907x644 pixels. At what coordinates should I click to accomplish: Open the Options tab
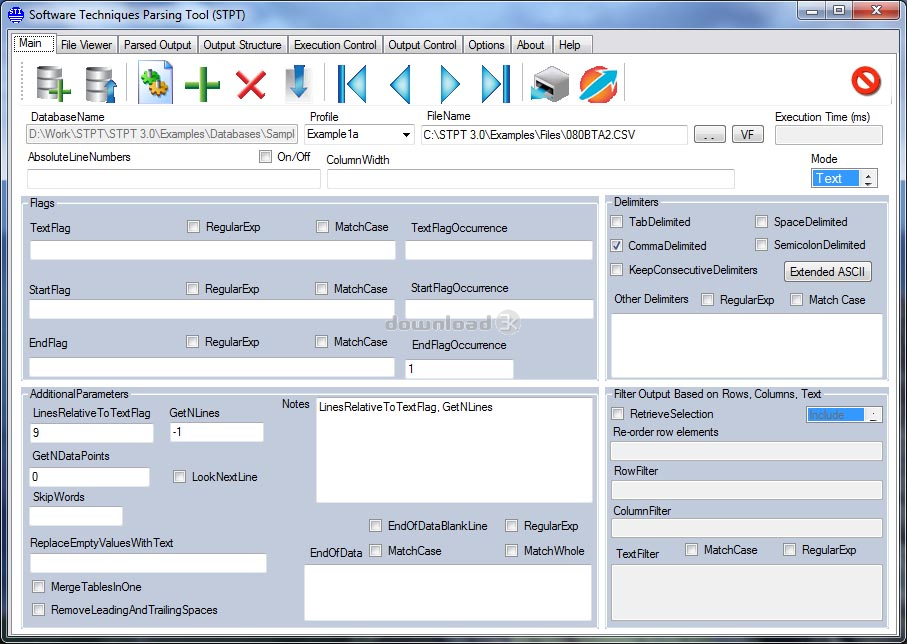(486, 45)
